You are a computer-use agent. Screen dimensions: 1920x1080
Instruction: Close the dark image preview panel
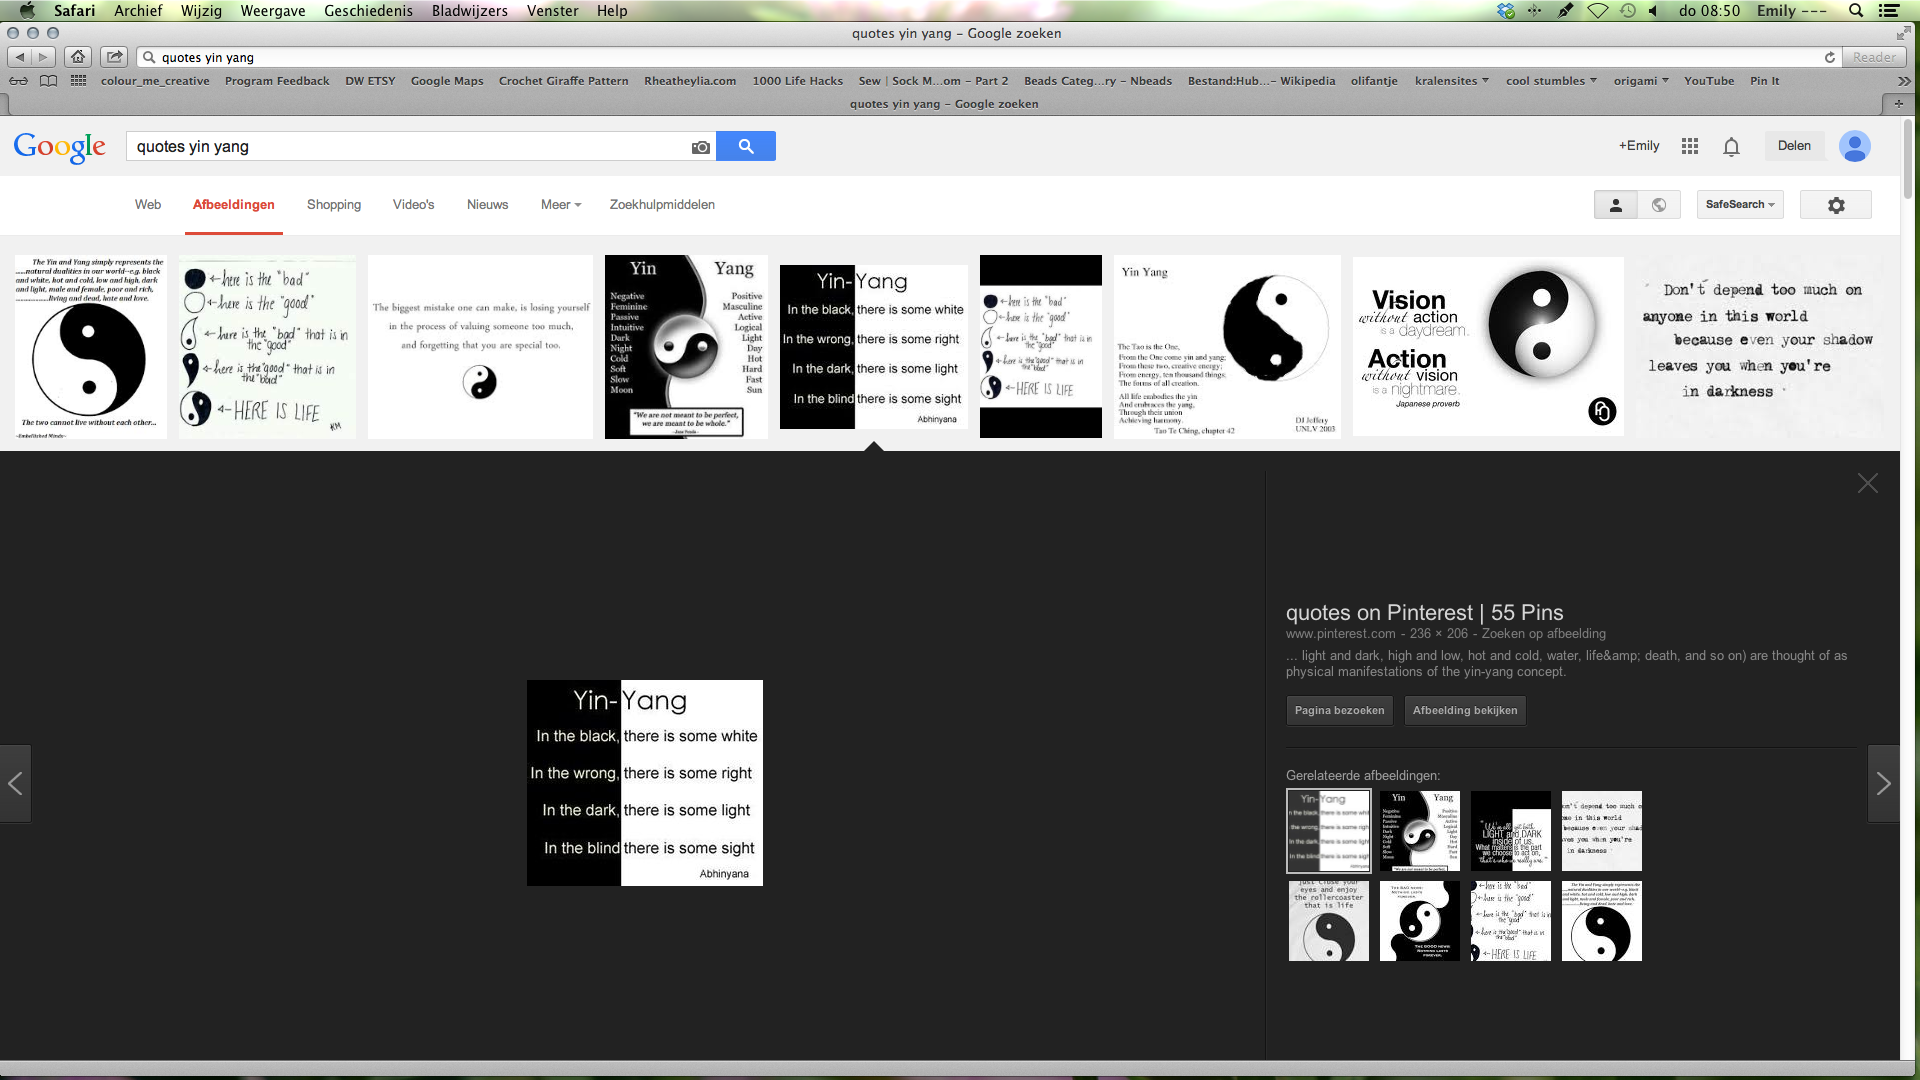pyautogui.click(x=1867, y=484)
